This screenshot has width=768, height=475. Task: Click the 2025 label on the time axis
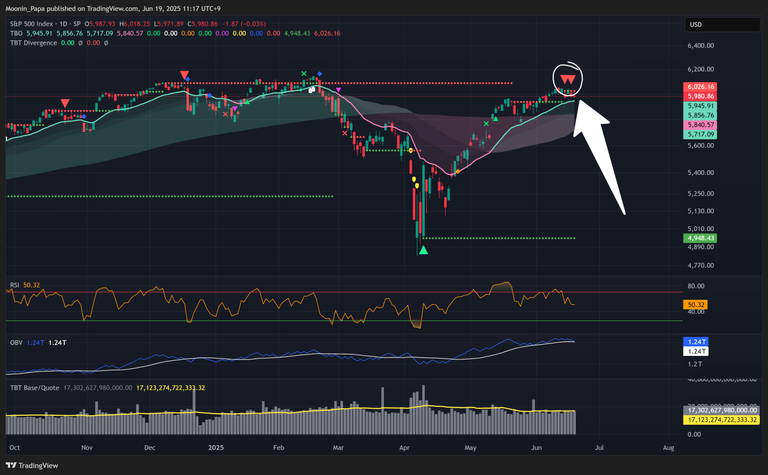pyautogui.click(x=216, y=448)
